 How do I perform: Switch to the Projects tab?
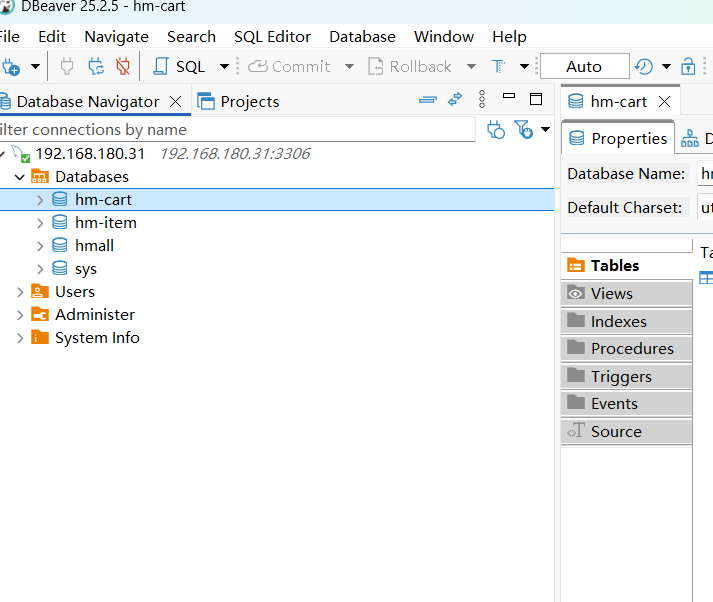238,102
